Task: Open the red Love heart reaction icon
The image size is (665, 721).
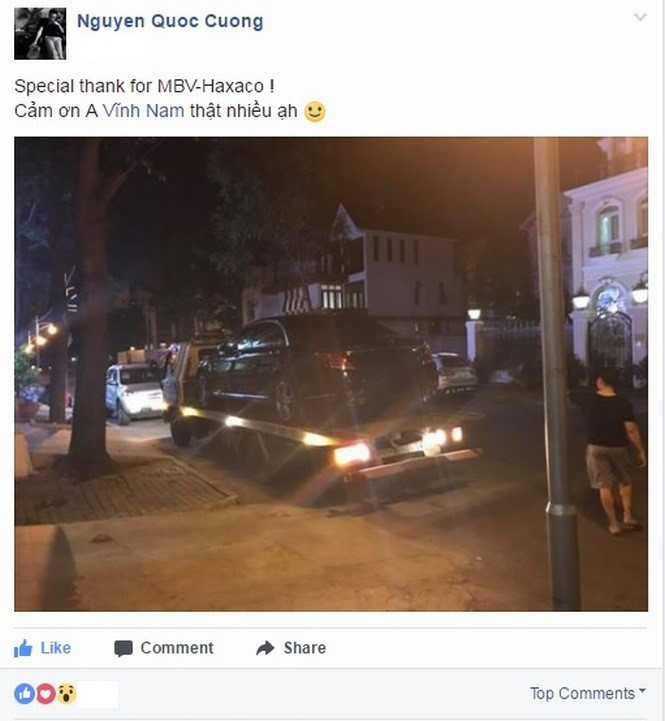Action: 46,693
